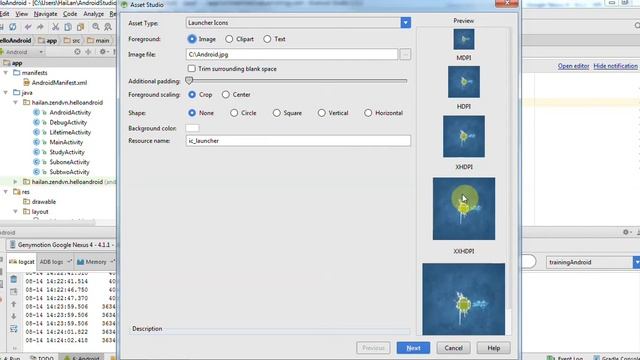
Task: Select MainActivity in project tree
Action: (x=66, y=142)
